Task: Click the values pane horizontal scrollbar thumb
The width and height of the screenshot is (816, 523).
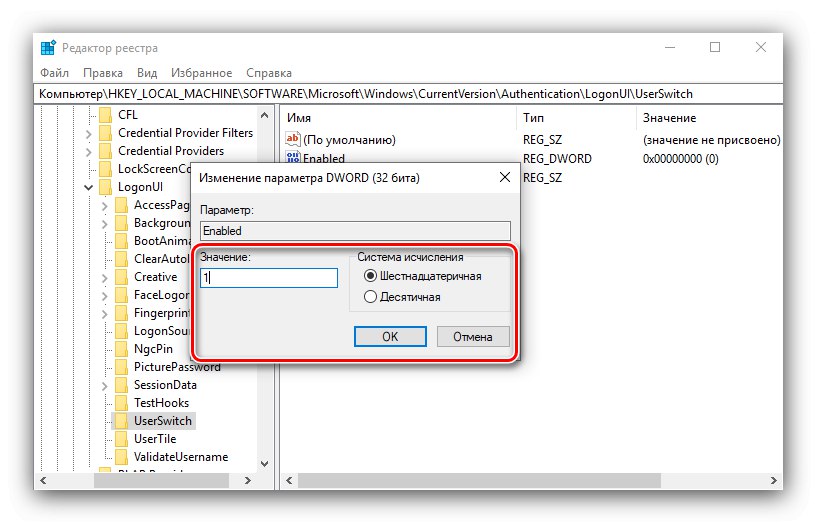Action: 479,480
